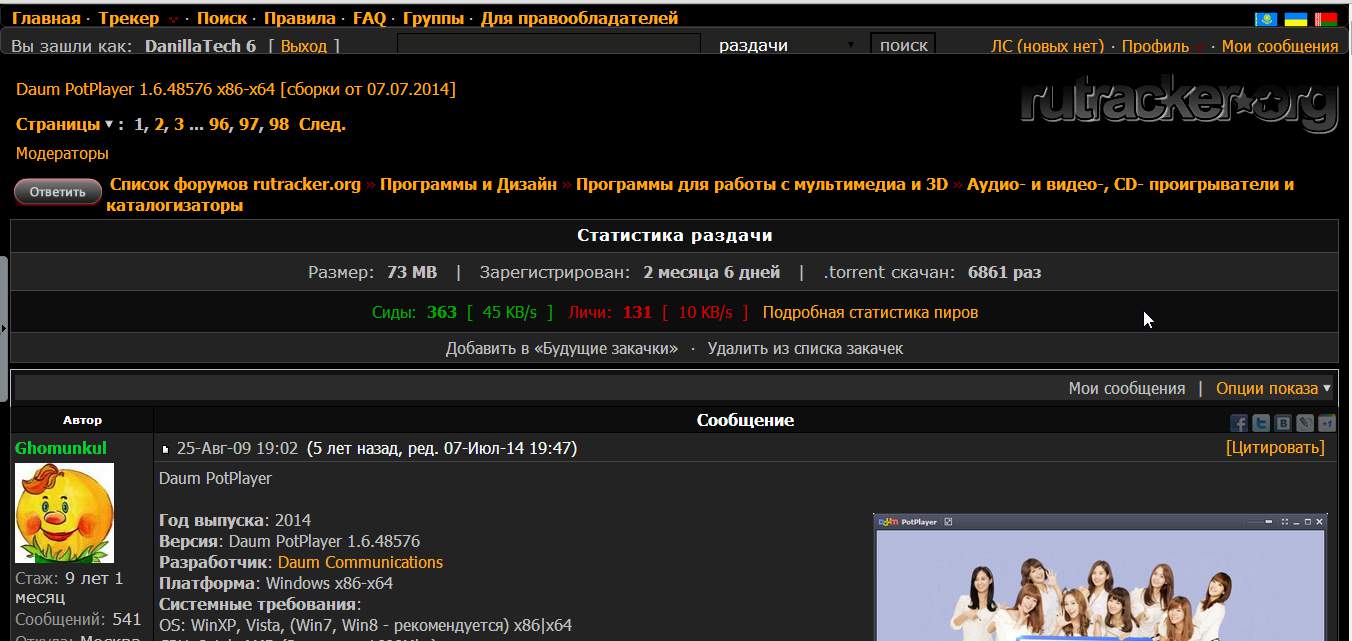The image size is (1352, 641).
Task: Open Daum Communications developer link
Action: (x=360, y=562)
